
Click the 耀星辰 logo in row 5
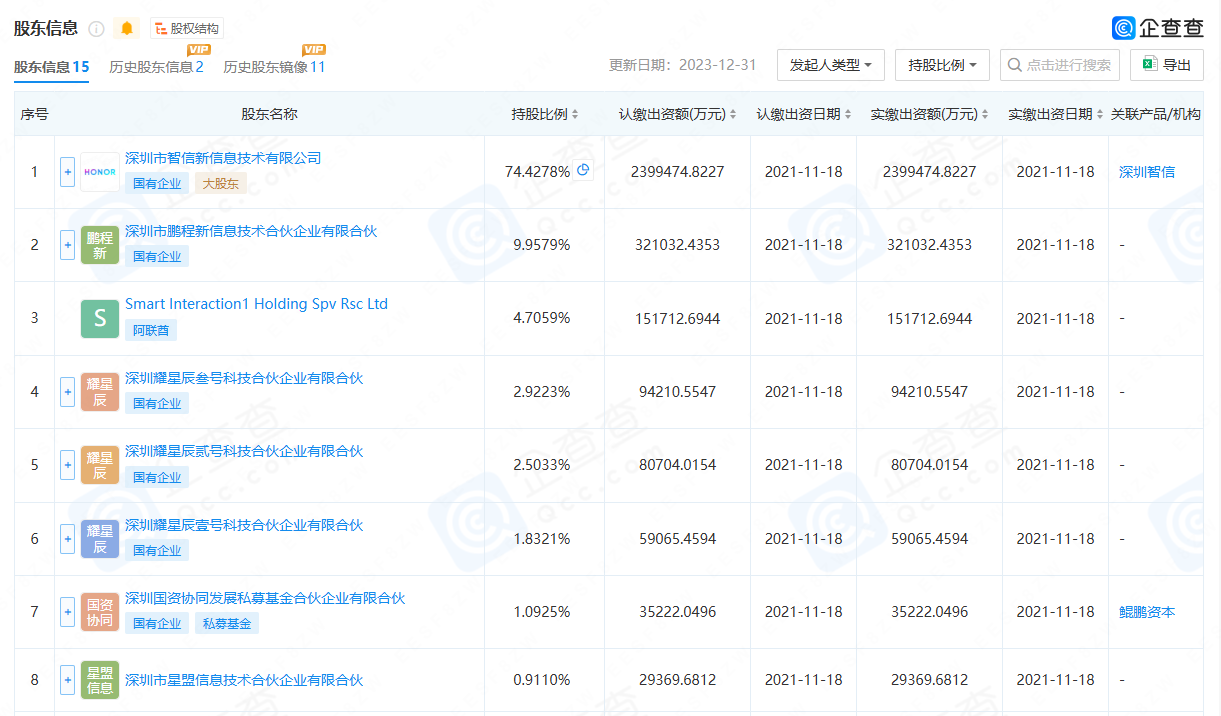[100, 465]
